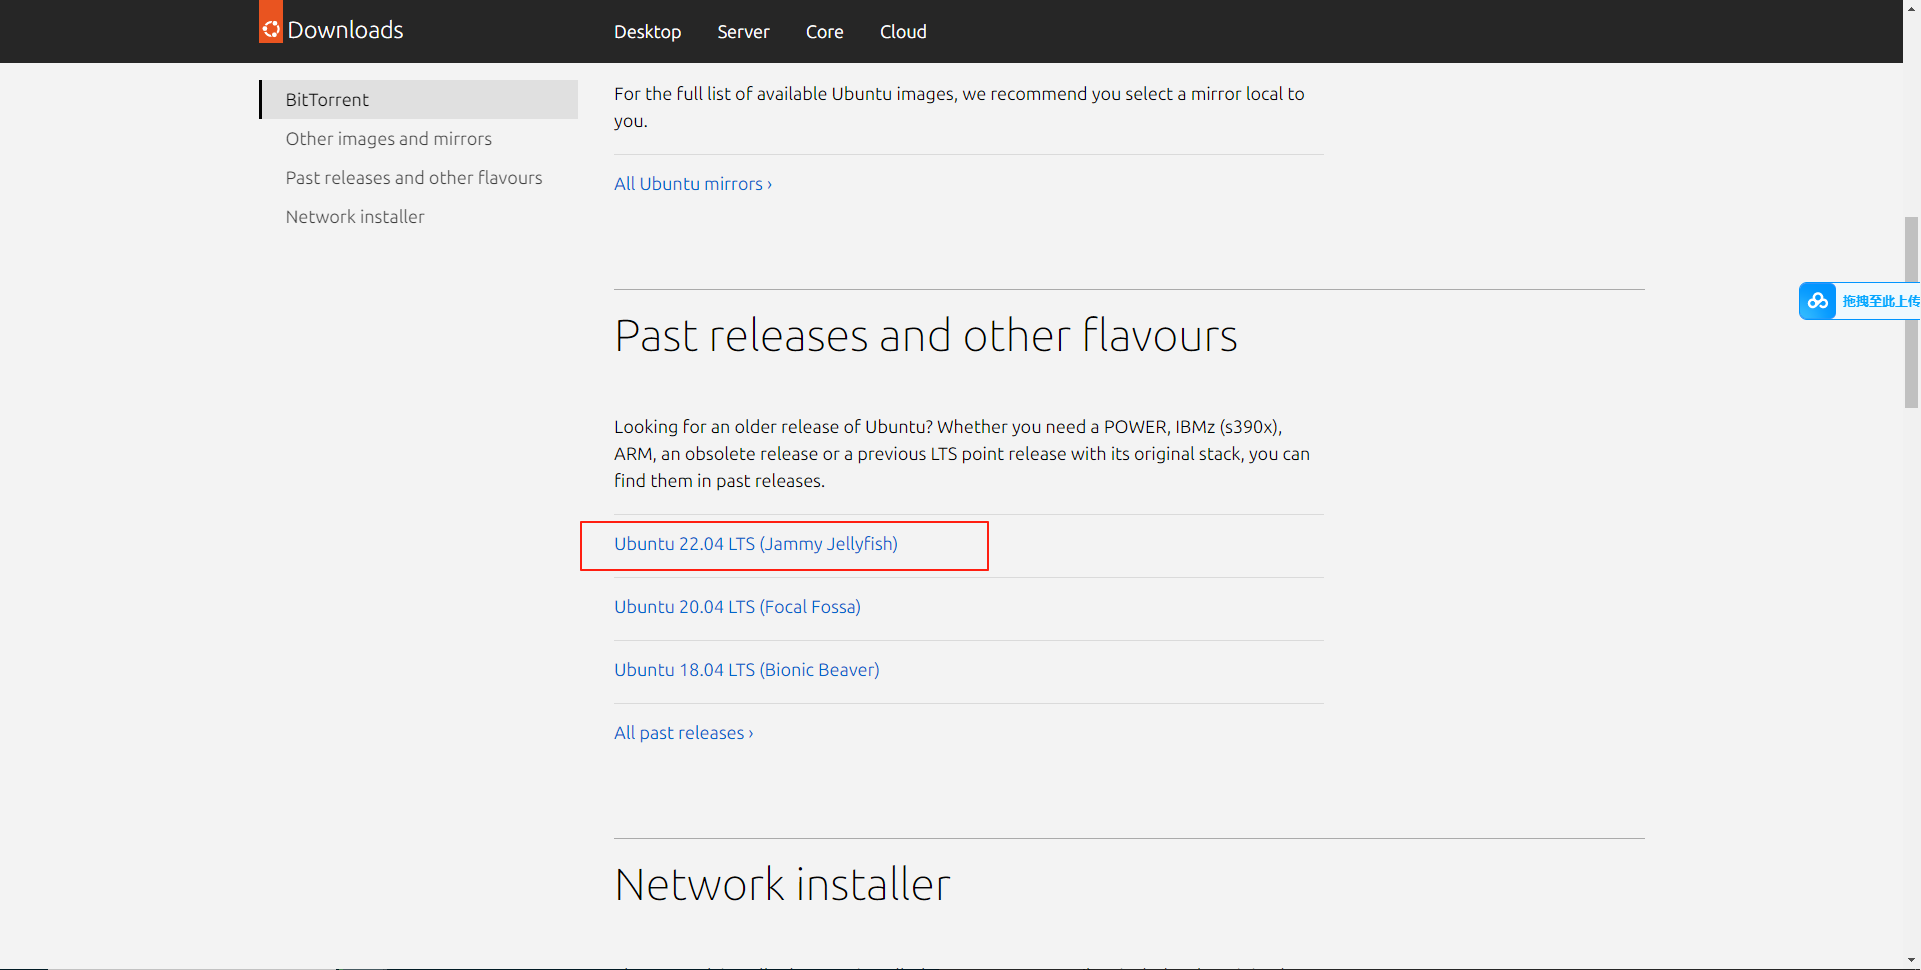Click the paragraph starting 'Looking for an older release'
Viewport: 1921px width, 970px height.
pyautogui.click(x=962, y=454)
